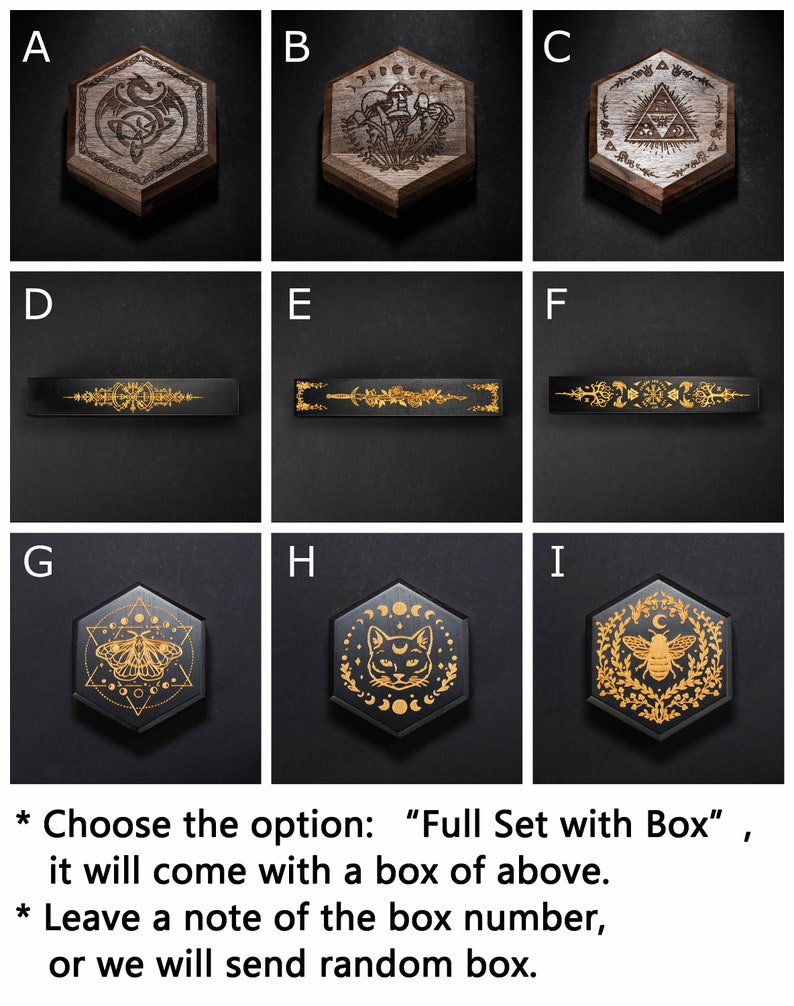Image resolution: width=794 pixels, height=1006 pixels.
Task: Pick the golden bee wreath box I
Action: pyautogui.click(x=659, y=657)
